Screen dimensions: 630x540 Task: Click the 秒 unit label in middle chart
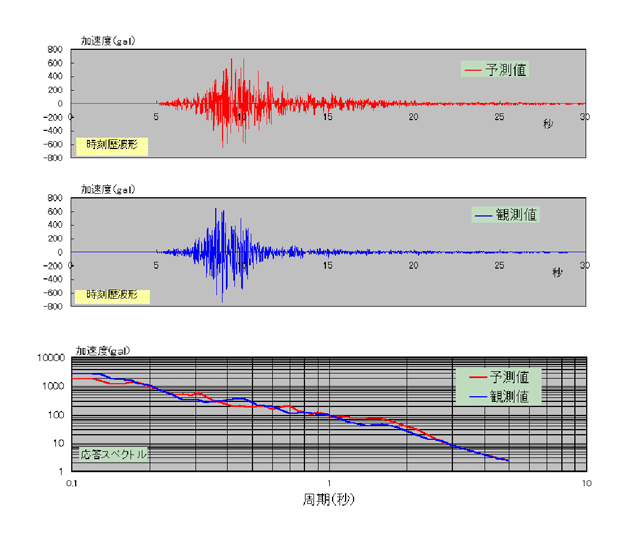[557, 272]
